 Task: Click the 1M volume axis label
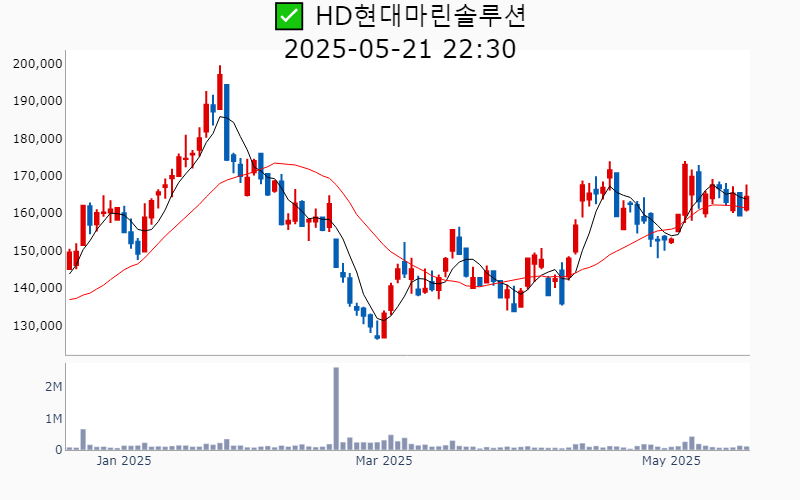coord(54,419)
